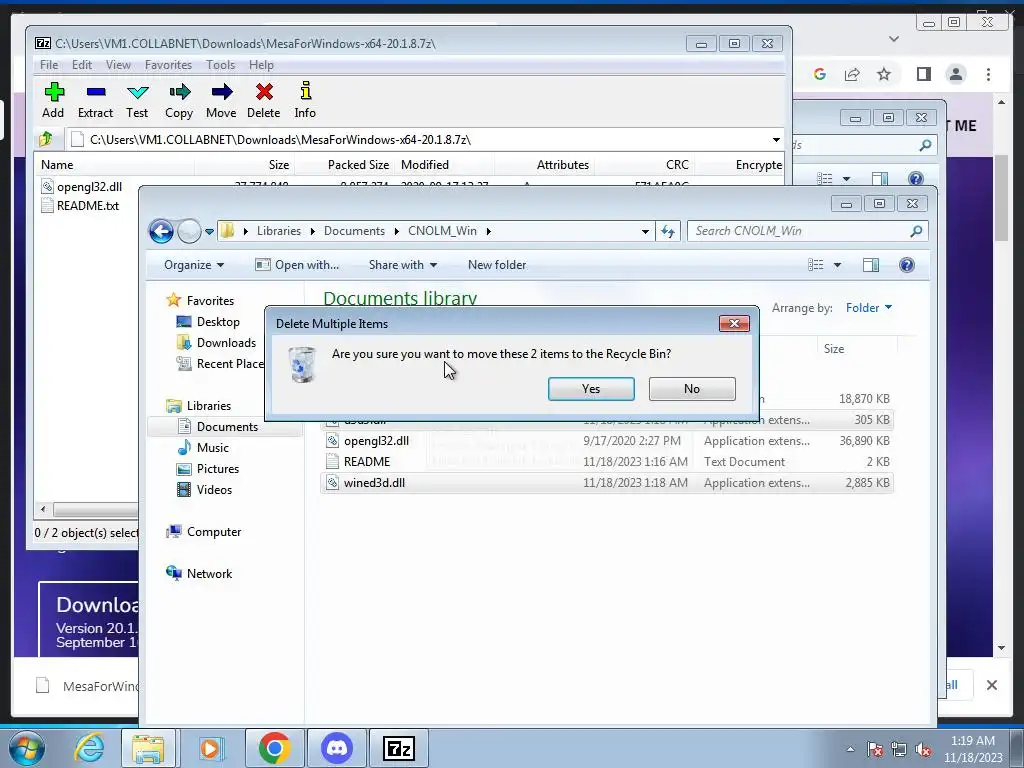Screen dimensions: 1024x768
Task: Open the Share with dropdown
Action: 402,264
